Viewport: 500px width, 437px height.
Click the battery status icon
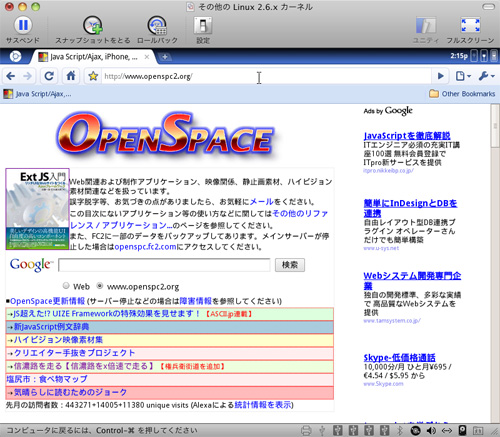click(494, 56)
